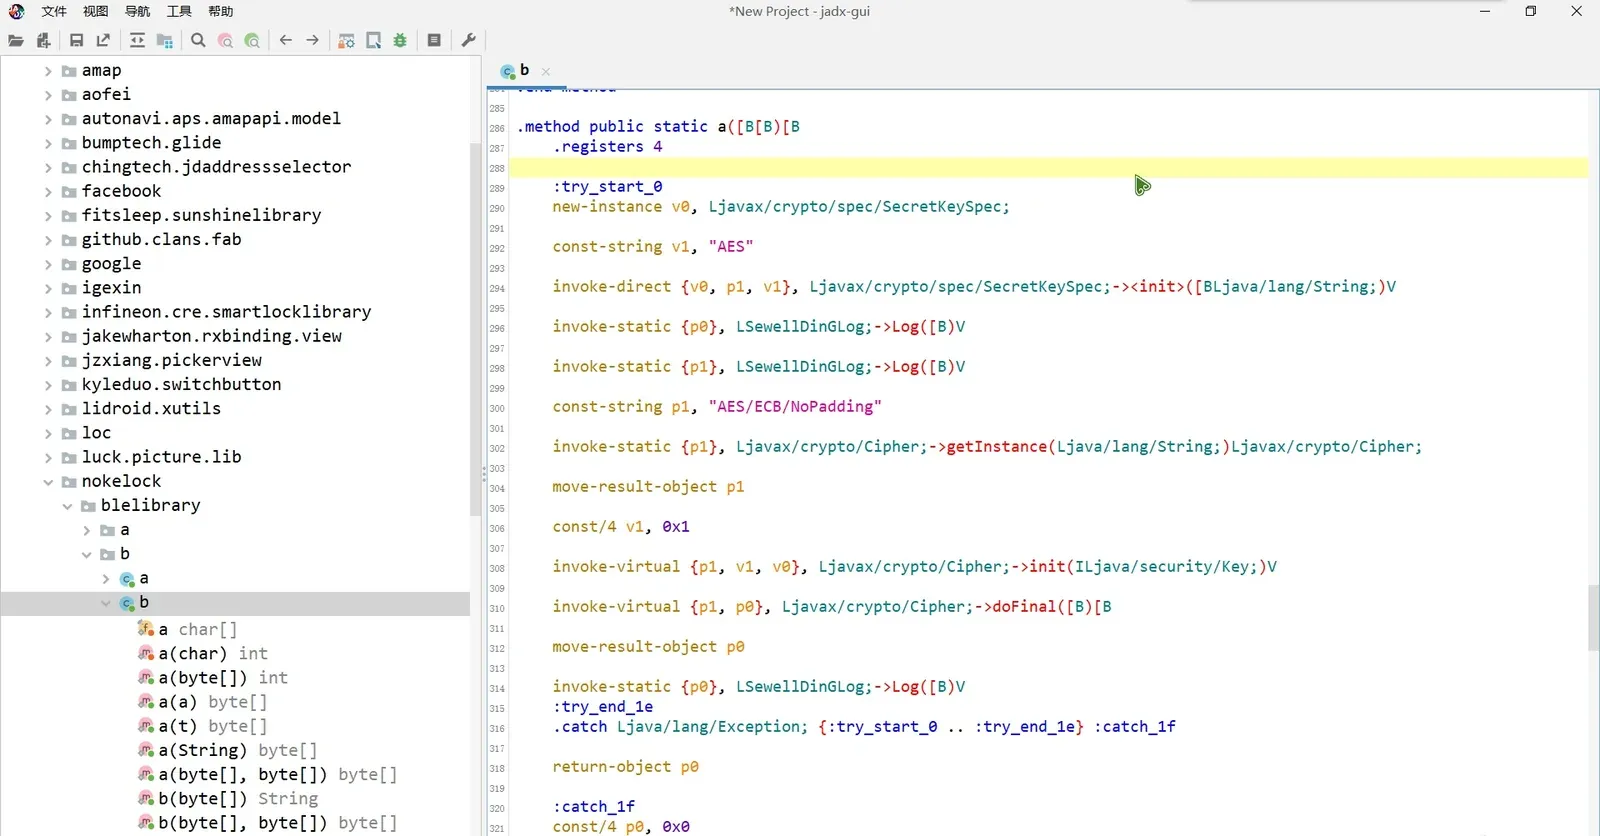Click the package tree vertical scrollbar

tap(476, 328)
